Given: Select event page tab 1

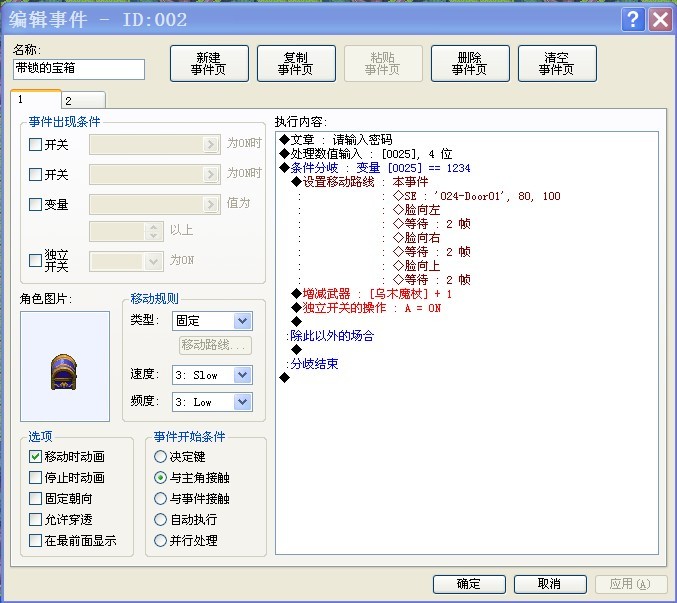Looking at the screenshot, I should (36, 99).
